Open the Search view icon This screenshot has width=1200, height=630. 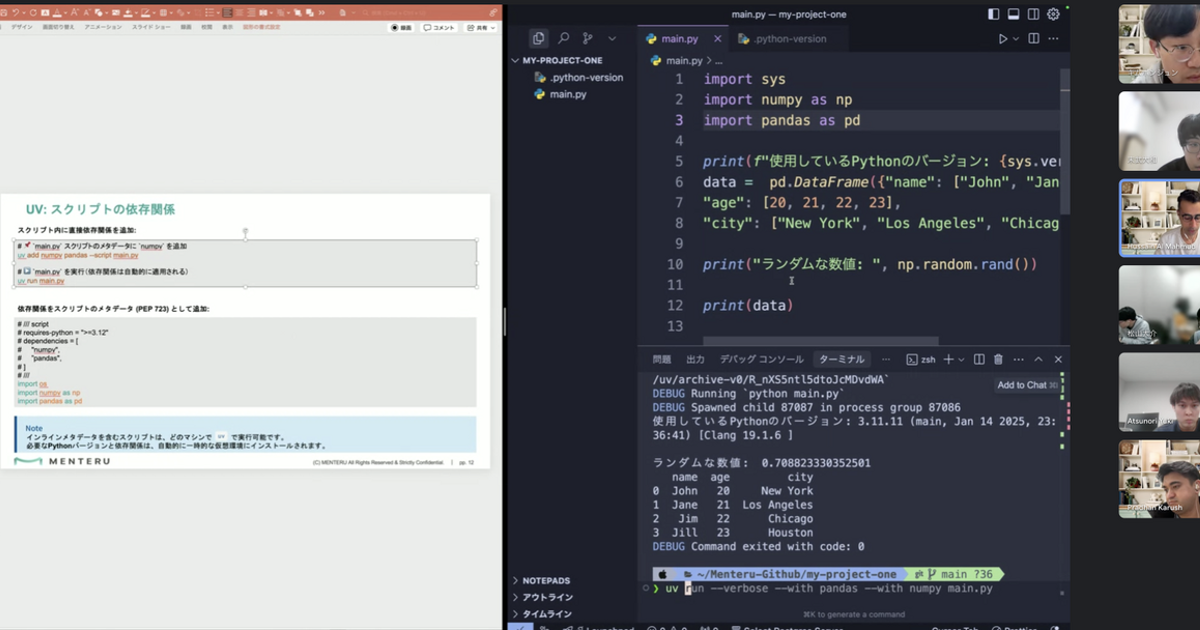564,39
